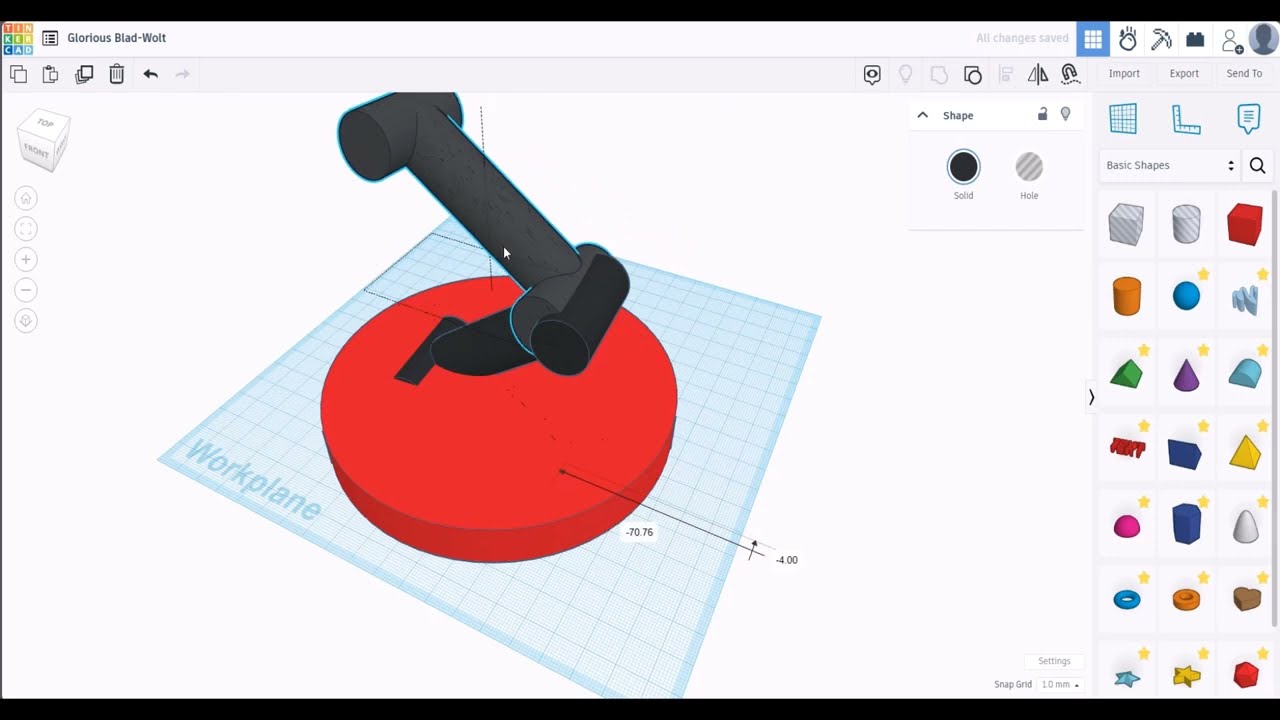Toggle the Cruise magnet tool

tap(1070, 74)
